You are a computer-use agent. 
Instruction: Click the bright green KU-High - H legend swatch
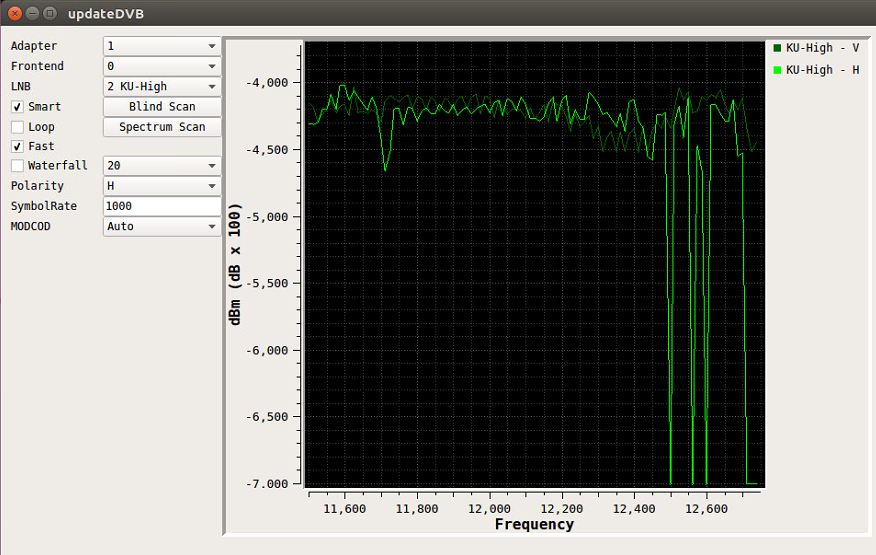(x=777, y=70)
